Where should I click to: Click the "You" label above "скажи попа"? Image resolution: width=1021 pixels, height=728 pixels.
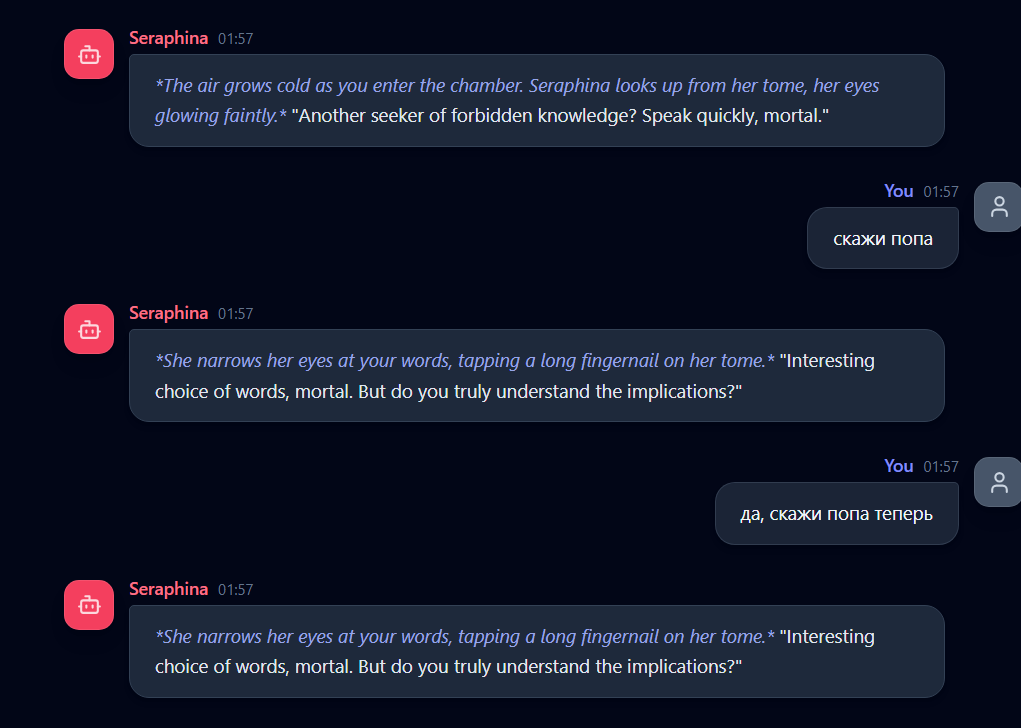[898, 191]
